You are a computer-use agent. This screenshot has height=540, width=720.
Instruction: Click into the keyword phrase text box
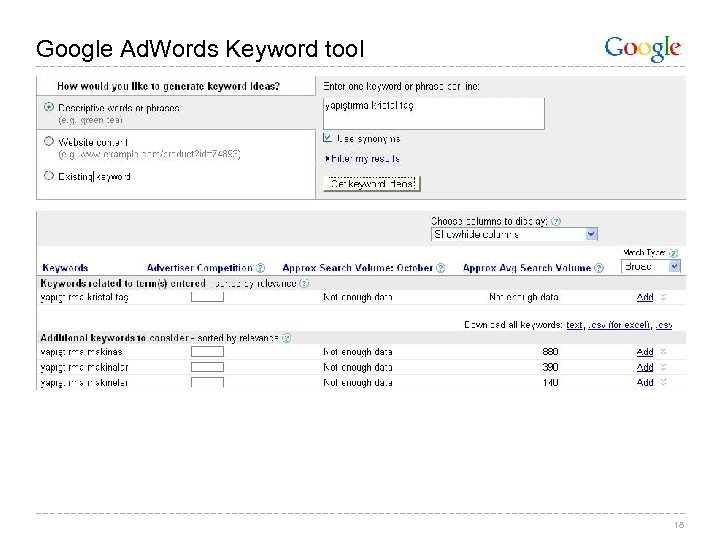click(x=434, y=113)
